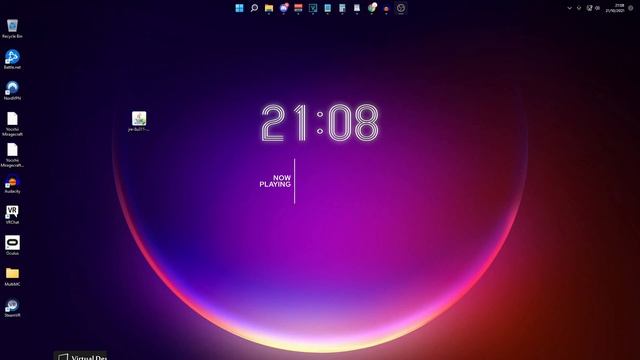Select the VRChat desktop shortcut

[x=12, y=215]
